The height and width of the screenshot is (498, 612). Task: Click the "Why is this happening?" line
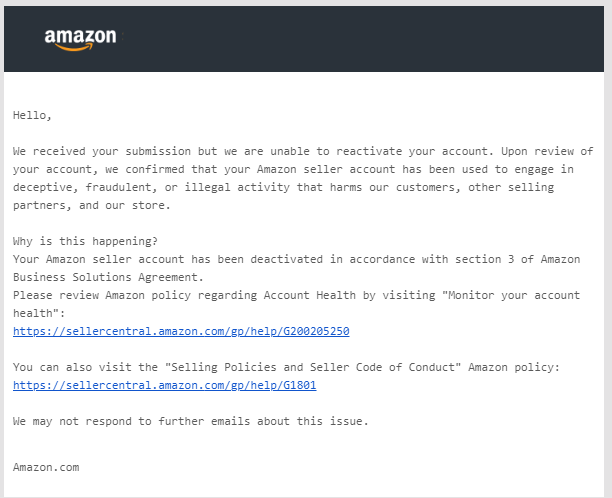[x=85, y=241]
